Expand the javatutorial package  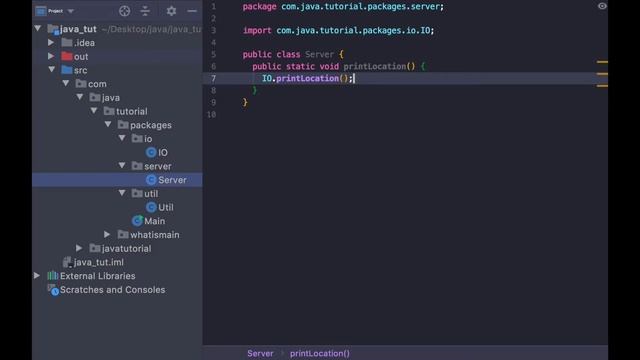(x=79, y=248)
